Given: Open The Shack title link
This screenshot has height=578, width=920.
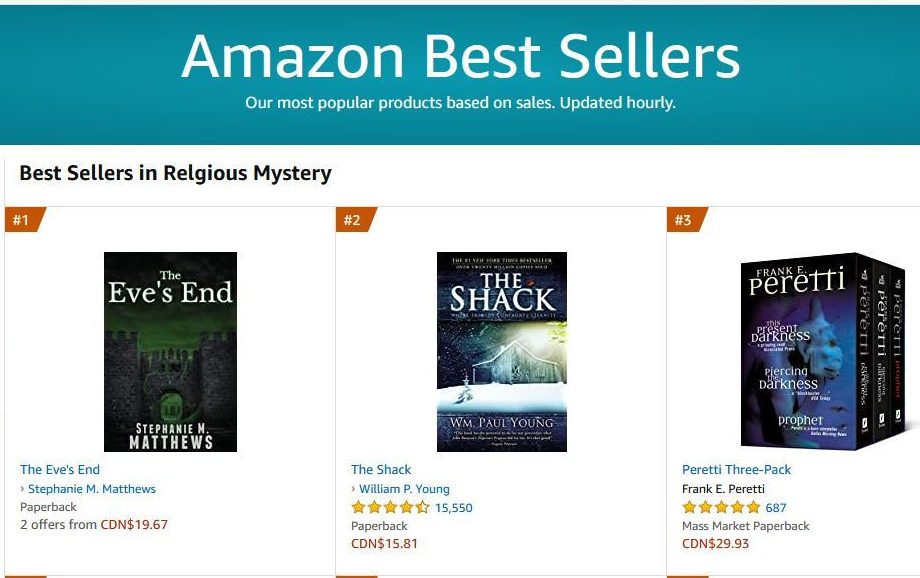Looking at the screenshot, I should coord(381,469).
